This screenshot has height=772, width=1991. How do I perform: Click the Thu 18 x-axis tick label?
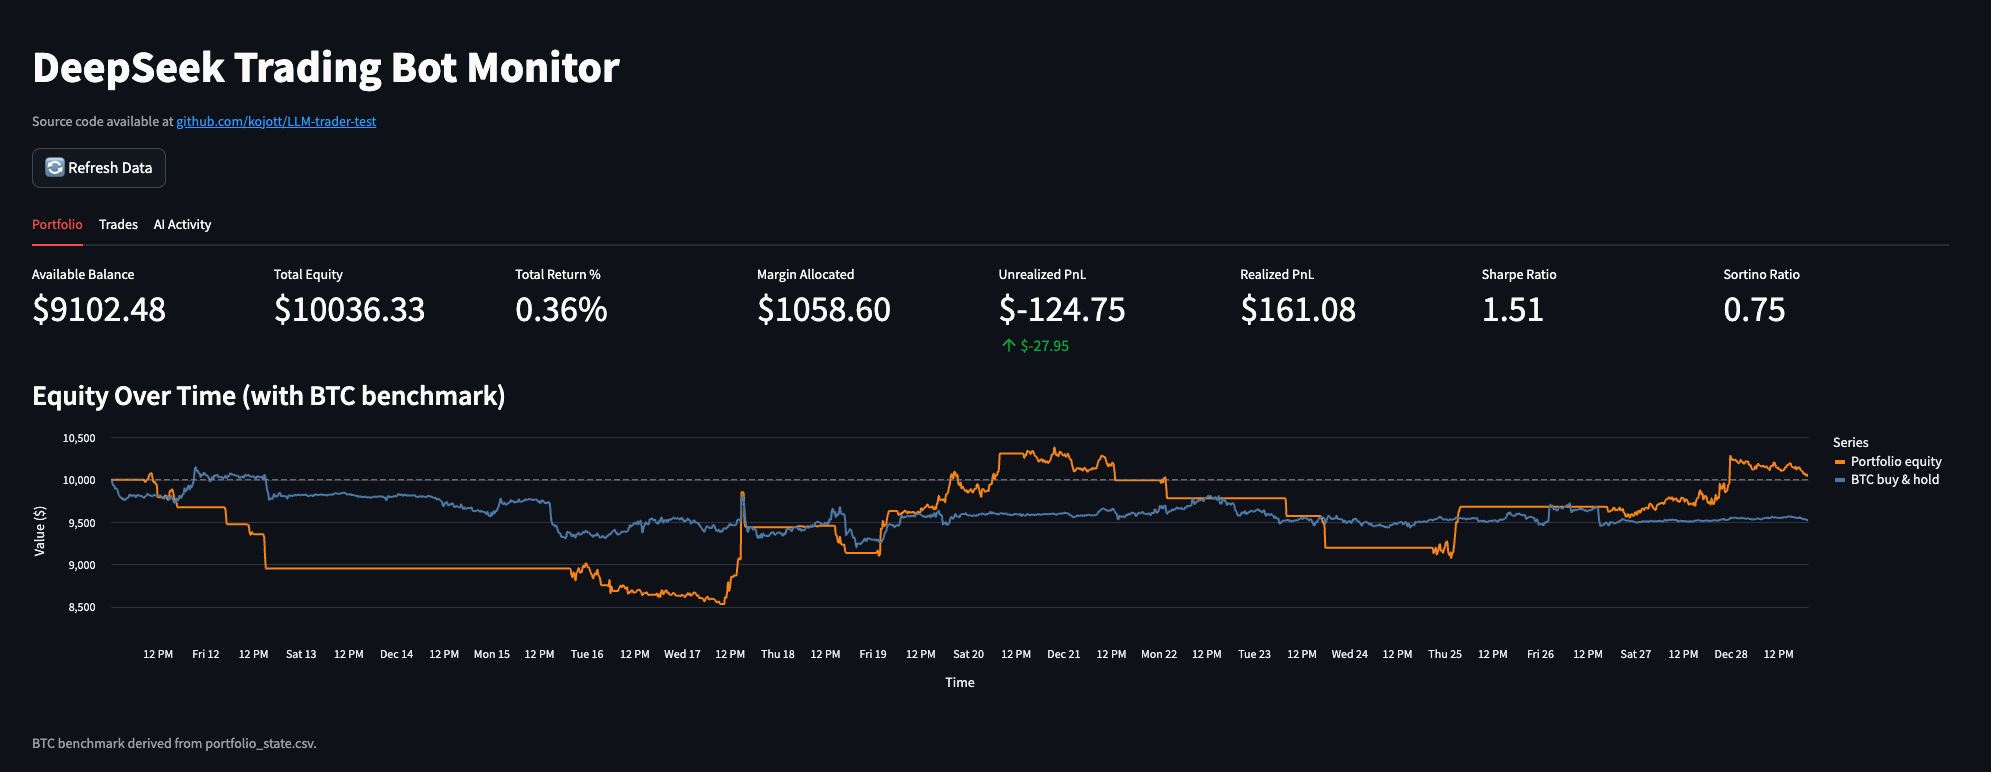[778, 654]
